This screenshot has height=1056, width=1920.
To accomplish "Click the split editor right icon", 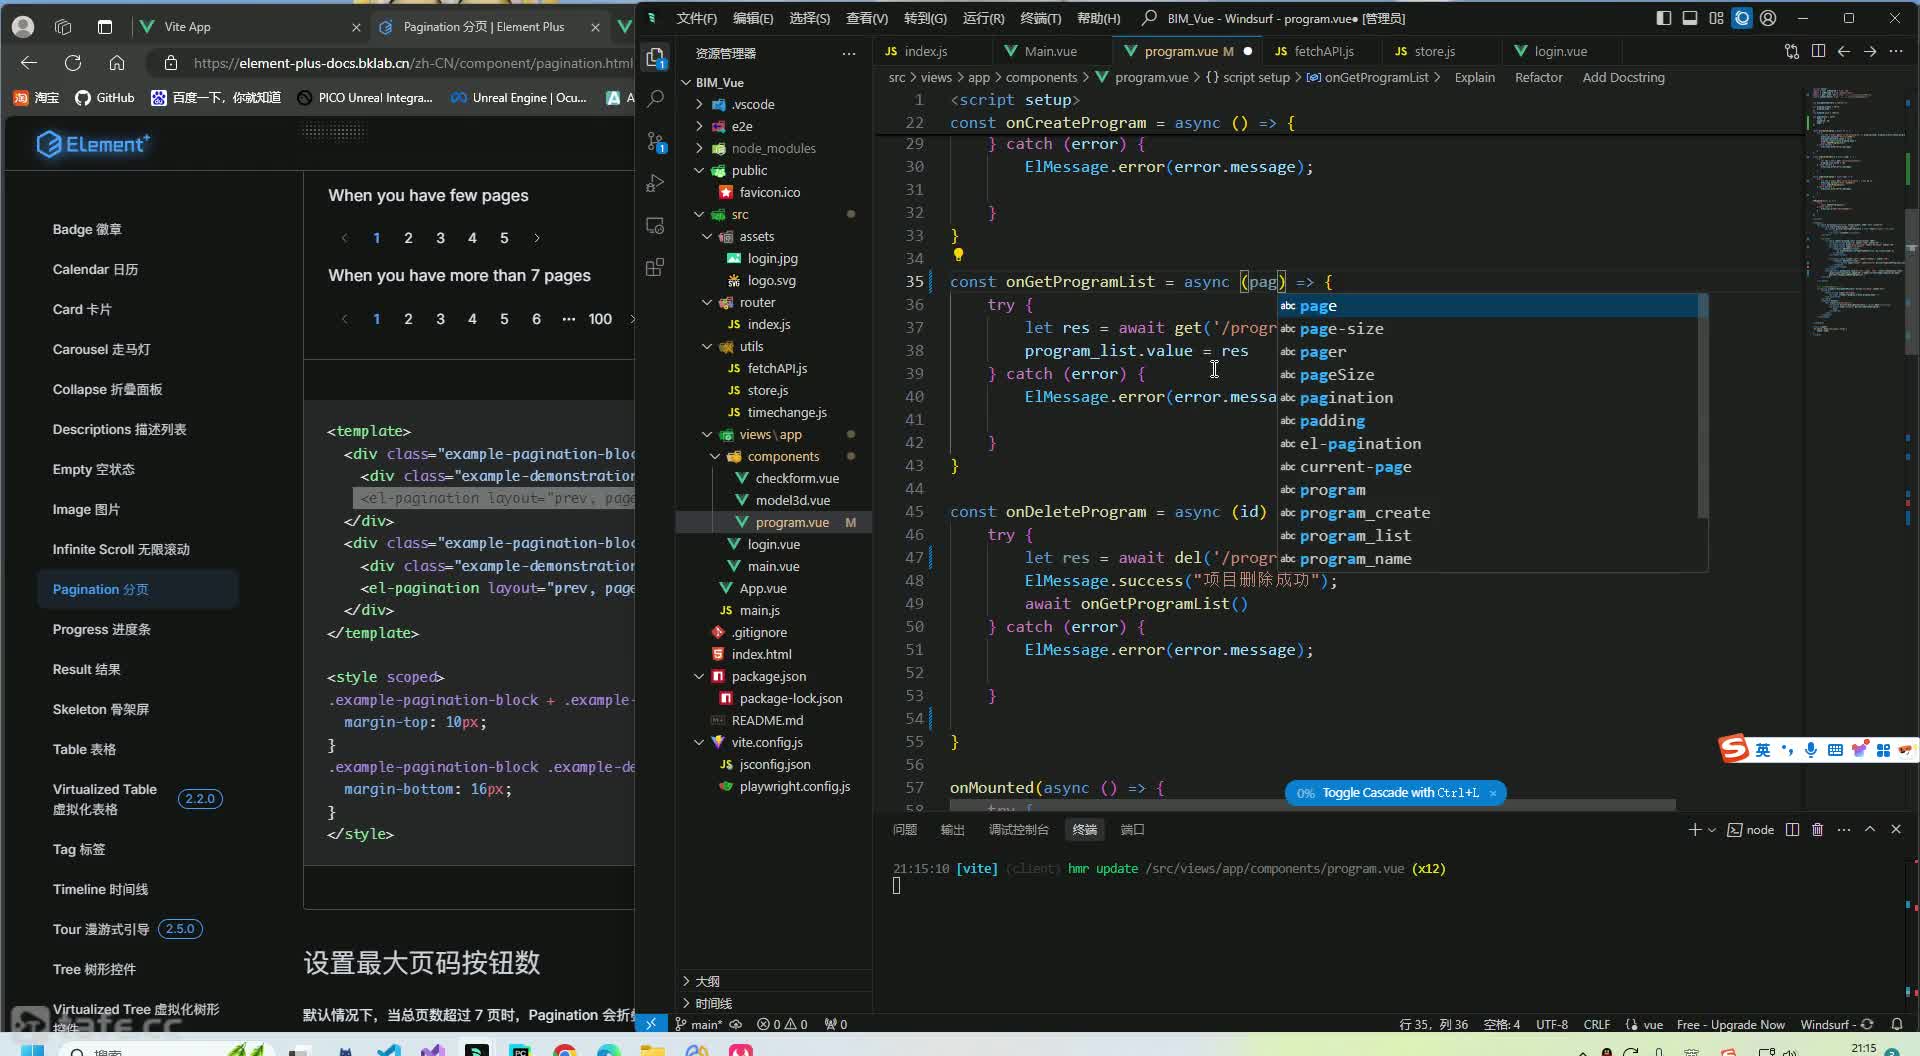I will (1818, 51).
